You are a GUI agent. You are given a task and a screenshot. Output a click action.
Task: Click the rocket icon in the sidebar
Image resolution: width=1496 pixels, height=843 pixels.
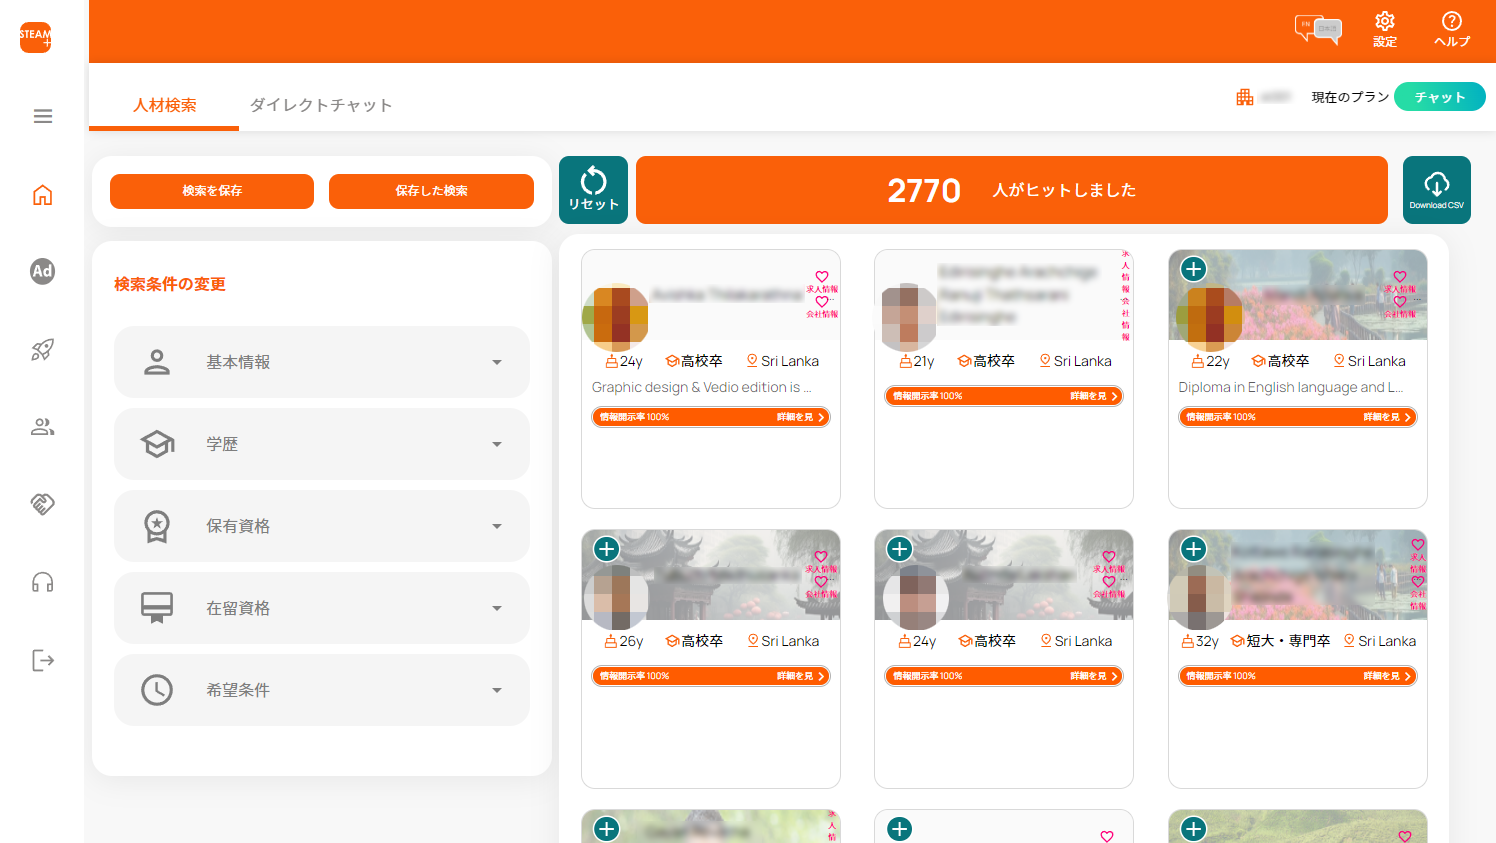point(42,349)
